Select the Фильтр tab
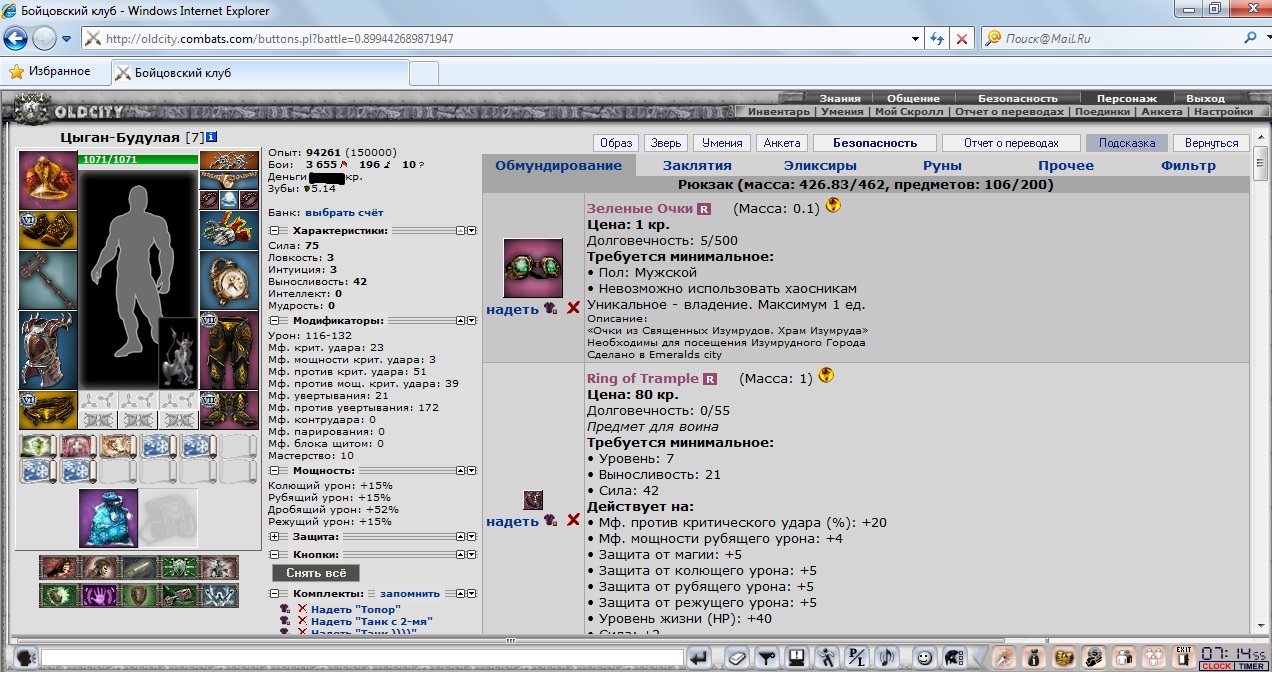The image size is (1272, 674). [x=1188, y=166]
